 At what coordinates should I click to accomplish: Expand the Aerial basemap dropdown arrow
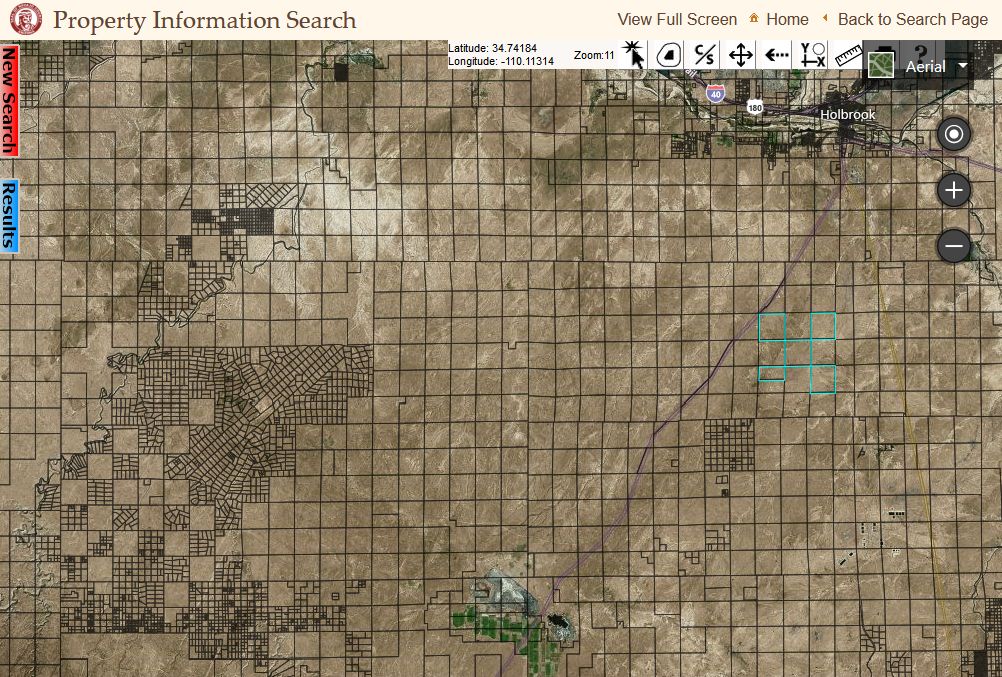coord(962,66)
